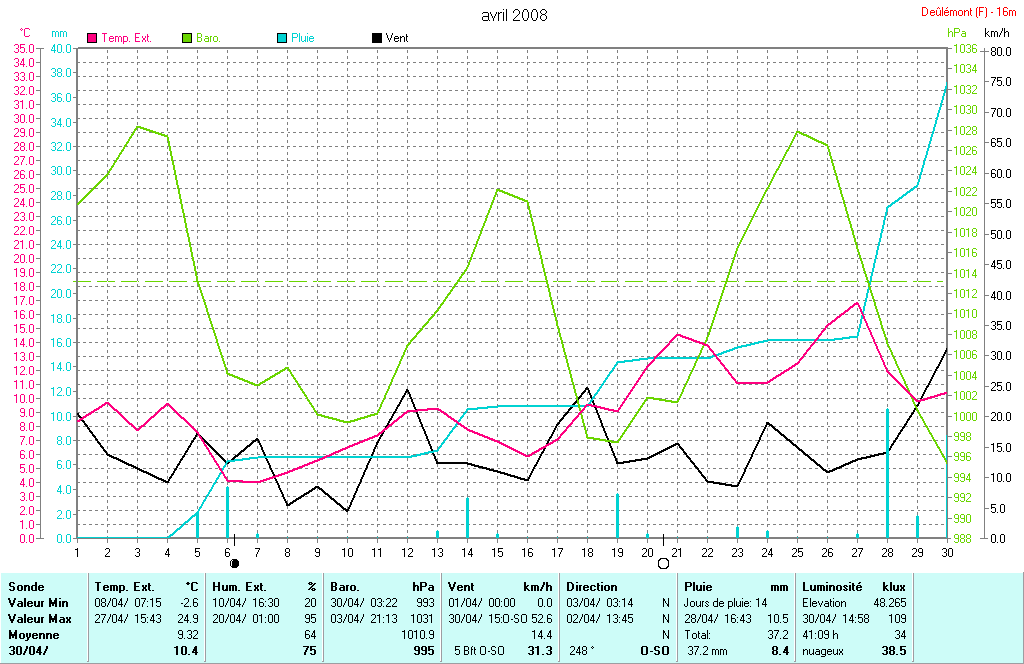Screen dimensions: 1024x664
Task: Click the full moon icon below day 20
Action: click(662, 564)
